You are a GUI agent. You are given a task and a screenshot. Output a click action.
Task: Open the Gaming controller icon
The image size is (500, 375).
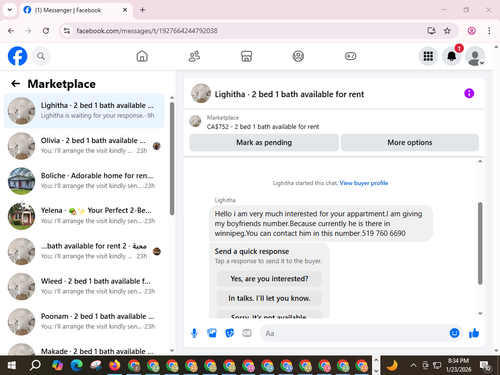[350, 56]
